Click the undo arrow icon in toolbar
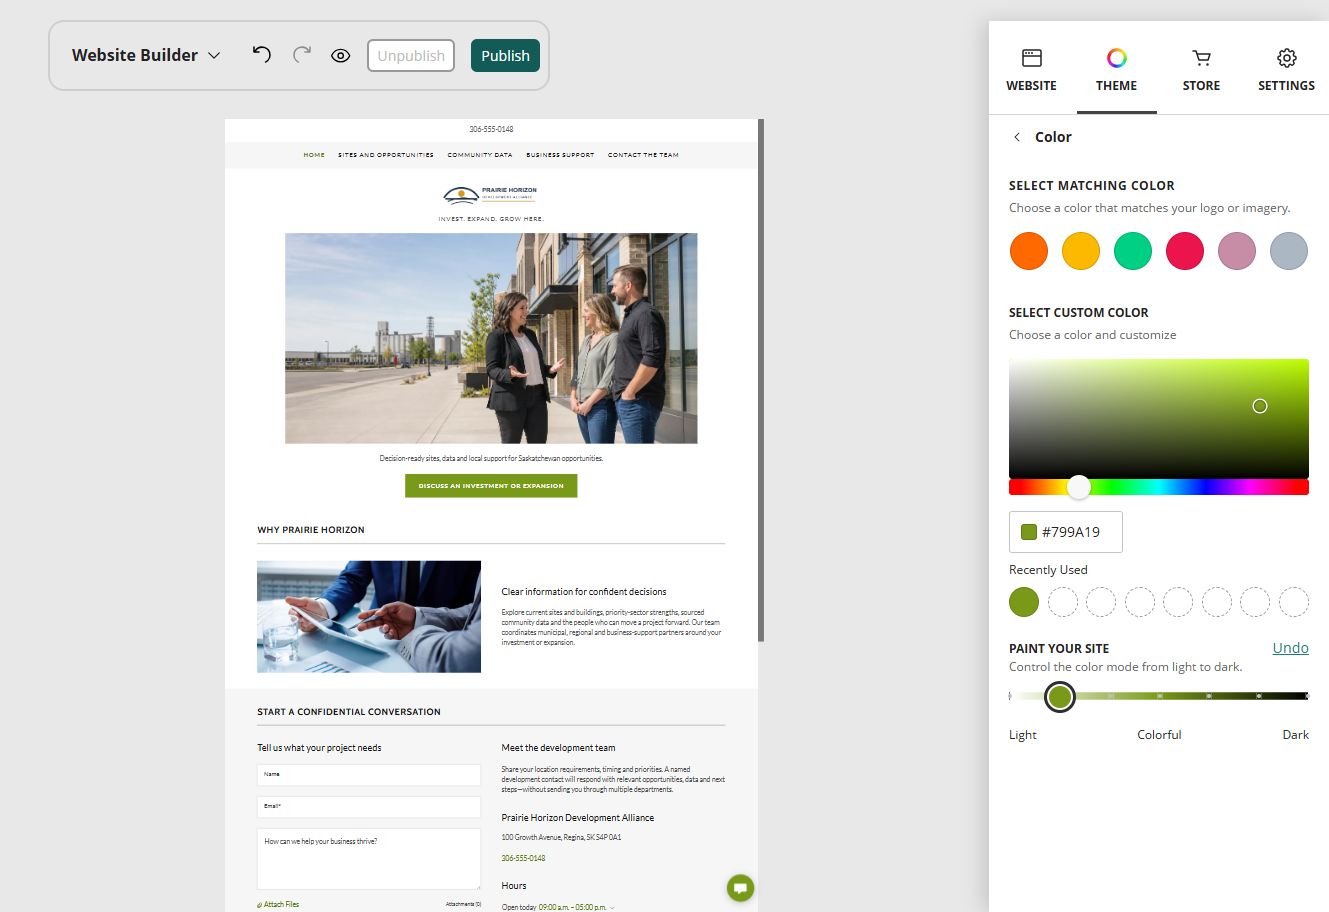This screenshot has width=1329, height=912. [262, 55]
